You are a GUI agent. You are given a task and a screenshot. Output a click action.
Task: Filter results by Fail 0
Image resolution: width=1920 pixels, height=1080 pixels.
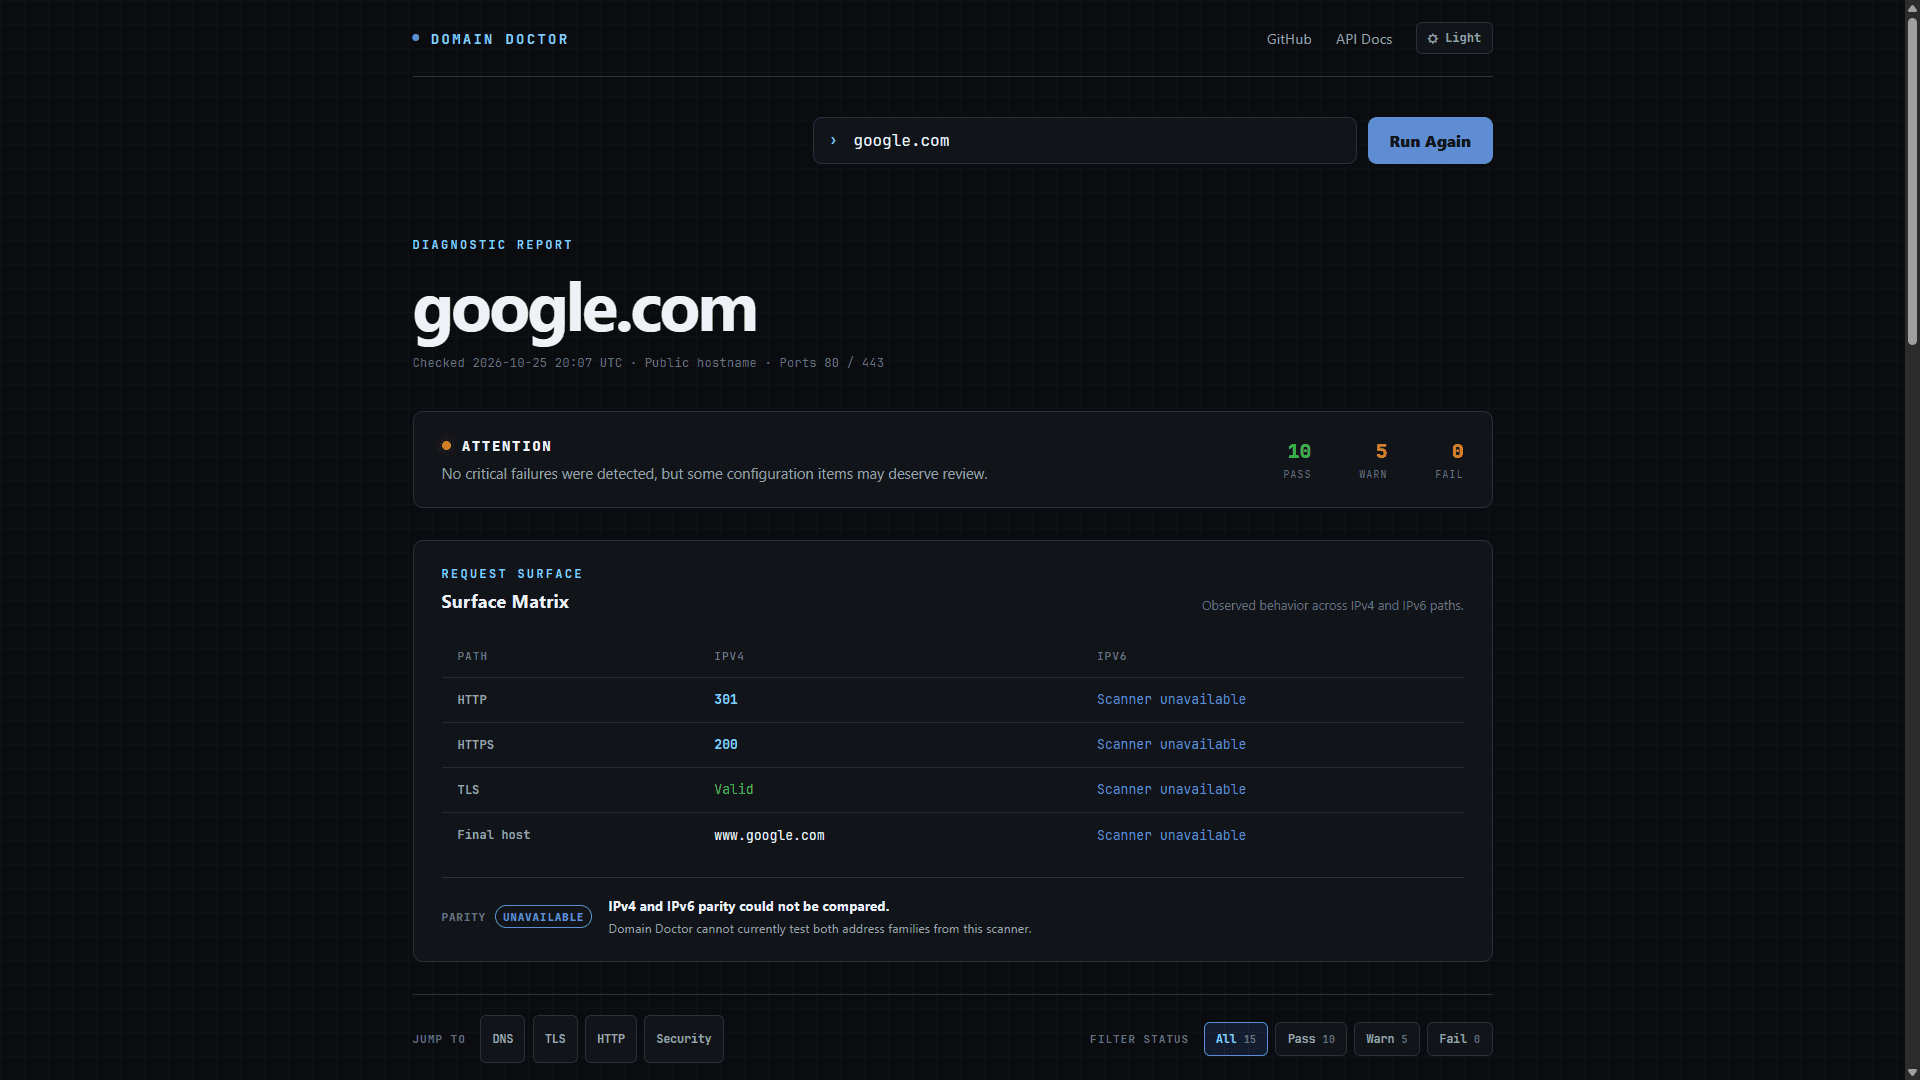click(x=1460, y=1039)
